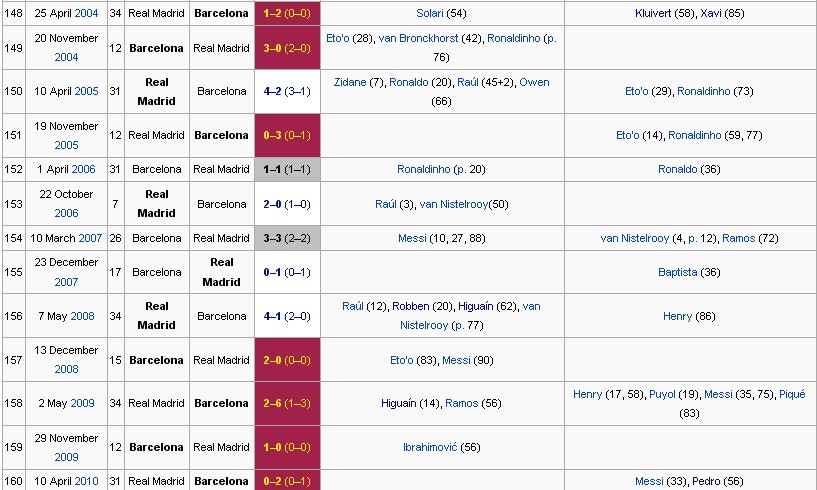Open the 2009 link under 29 November
This screenshot has height=490, width=817.
[66, 457]
